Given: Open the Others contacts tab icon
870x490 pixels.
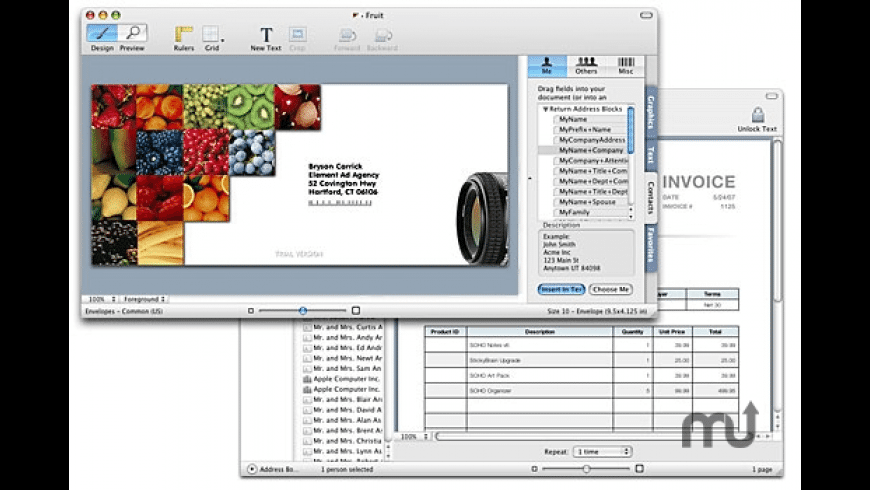Looking at the screenshot, I should pyautogui.click(x=587, y=66).
